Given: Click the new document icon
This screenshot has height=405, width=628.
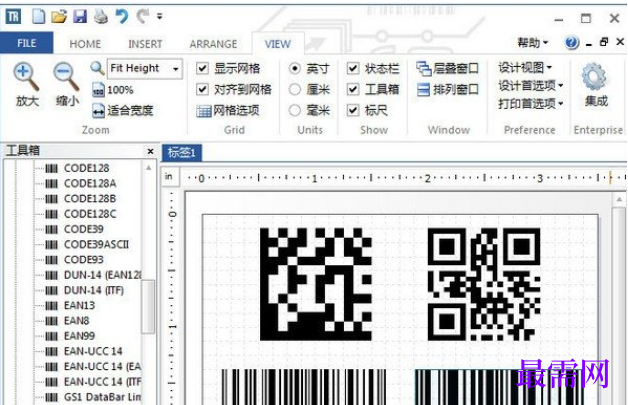Looking at the screenshot, I should pyautogui.click(x=38, y=16).
